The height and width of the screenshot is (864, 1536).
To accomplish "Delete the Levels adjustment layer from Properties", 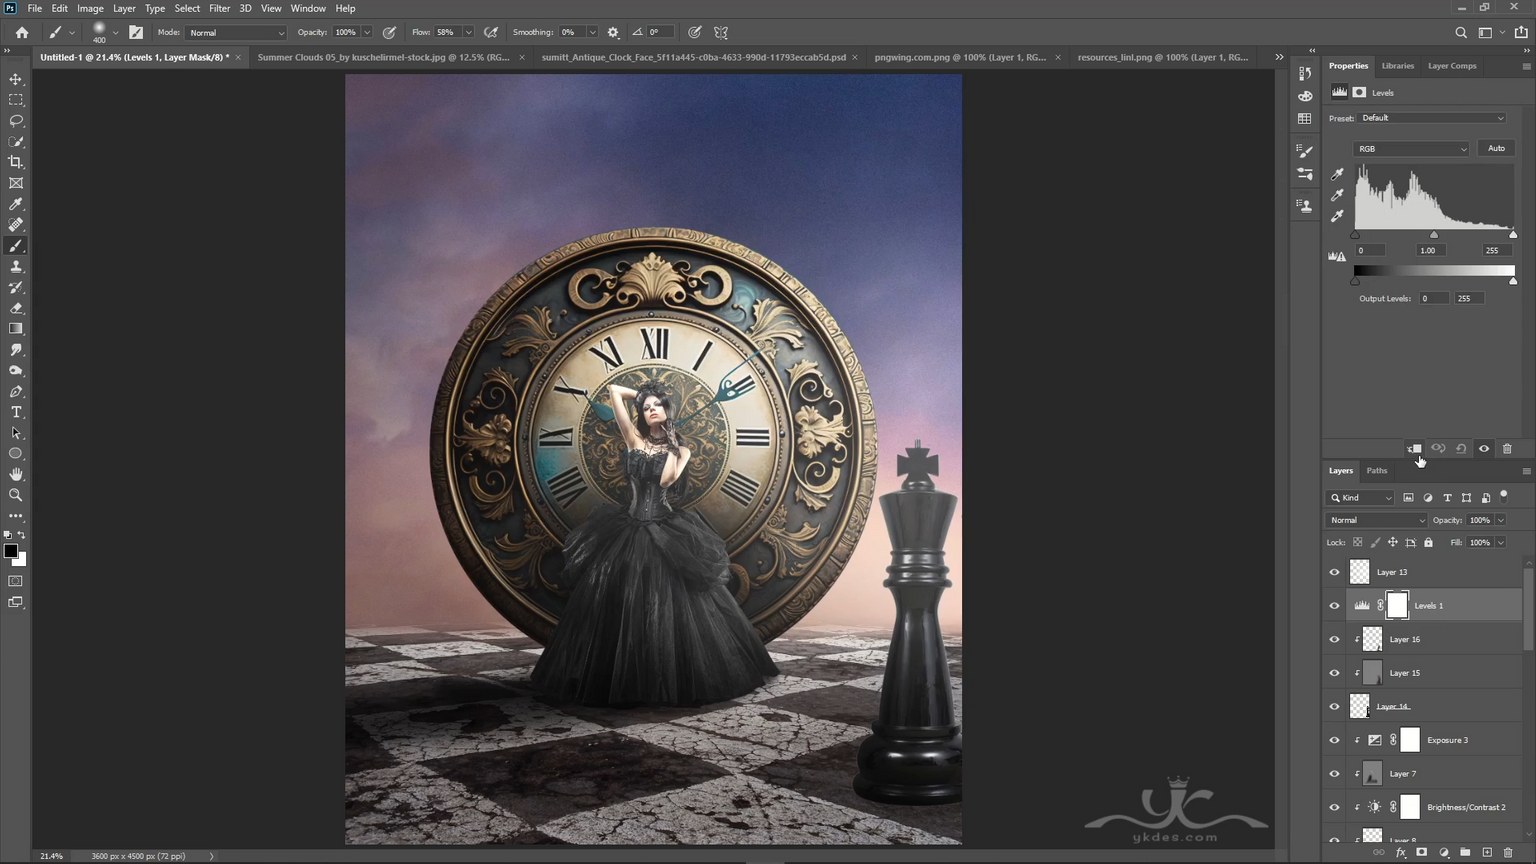I will [x=1507, y=449].
